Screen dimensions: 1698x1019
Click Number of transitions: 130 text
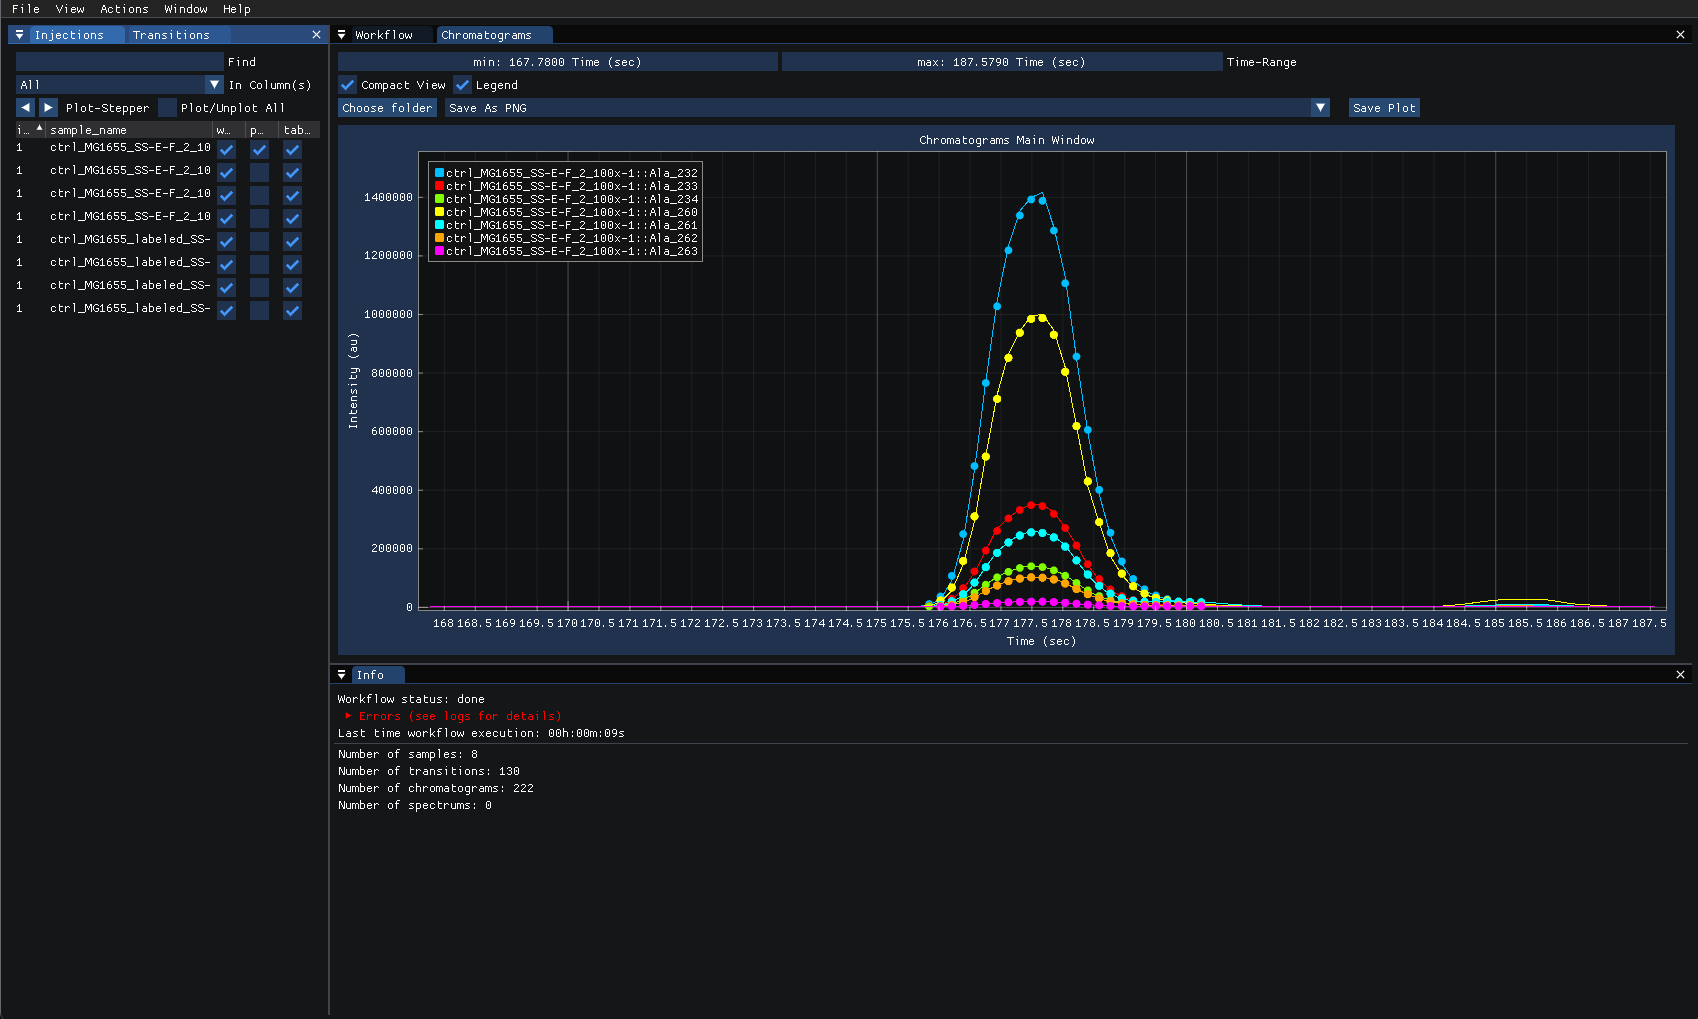pyautogui.click(x=429, y=771)
